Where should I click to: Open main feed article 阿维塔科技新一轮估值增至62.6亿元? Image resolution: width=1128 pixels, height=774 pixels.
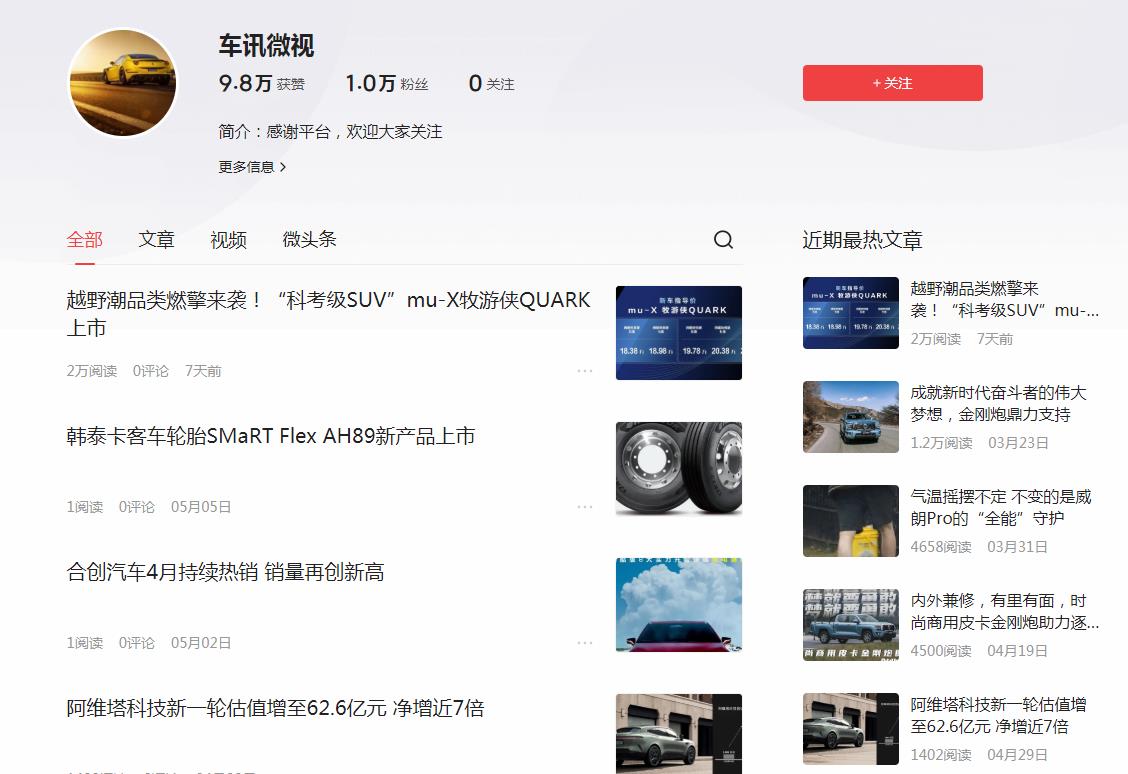[276, 708]
